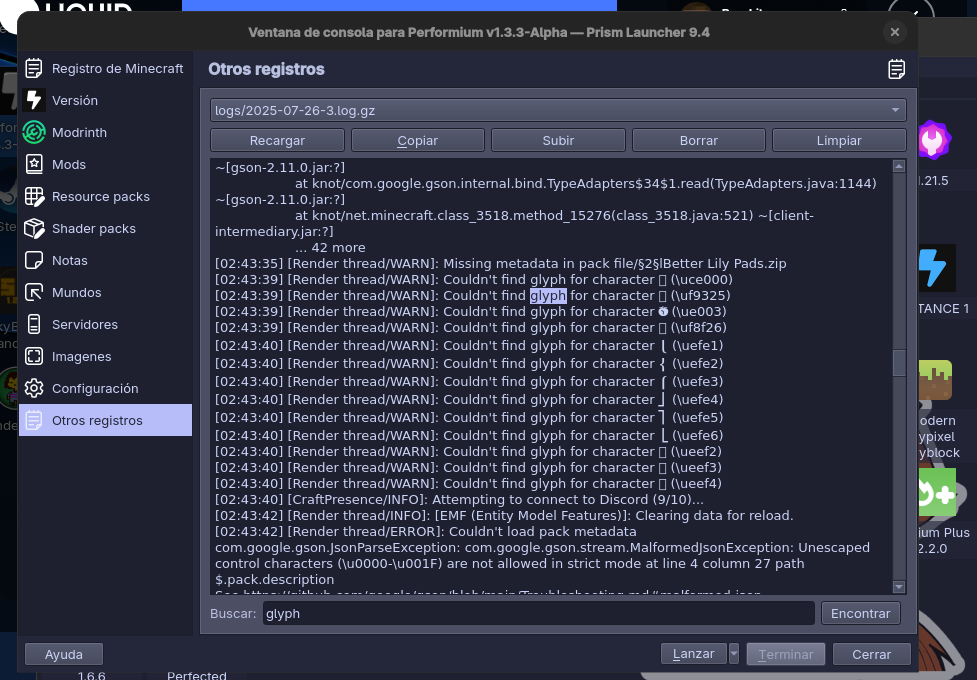Click the Ayuda button
The height and width of the screenshot is (680, 977).
[x=64, y=654]
